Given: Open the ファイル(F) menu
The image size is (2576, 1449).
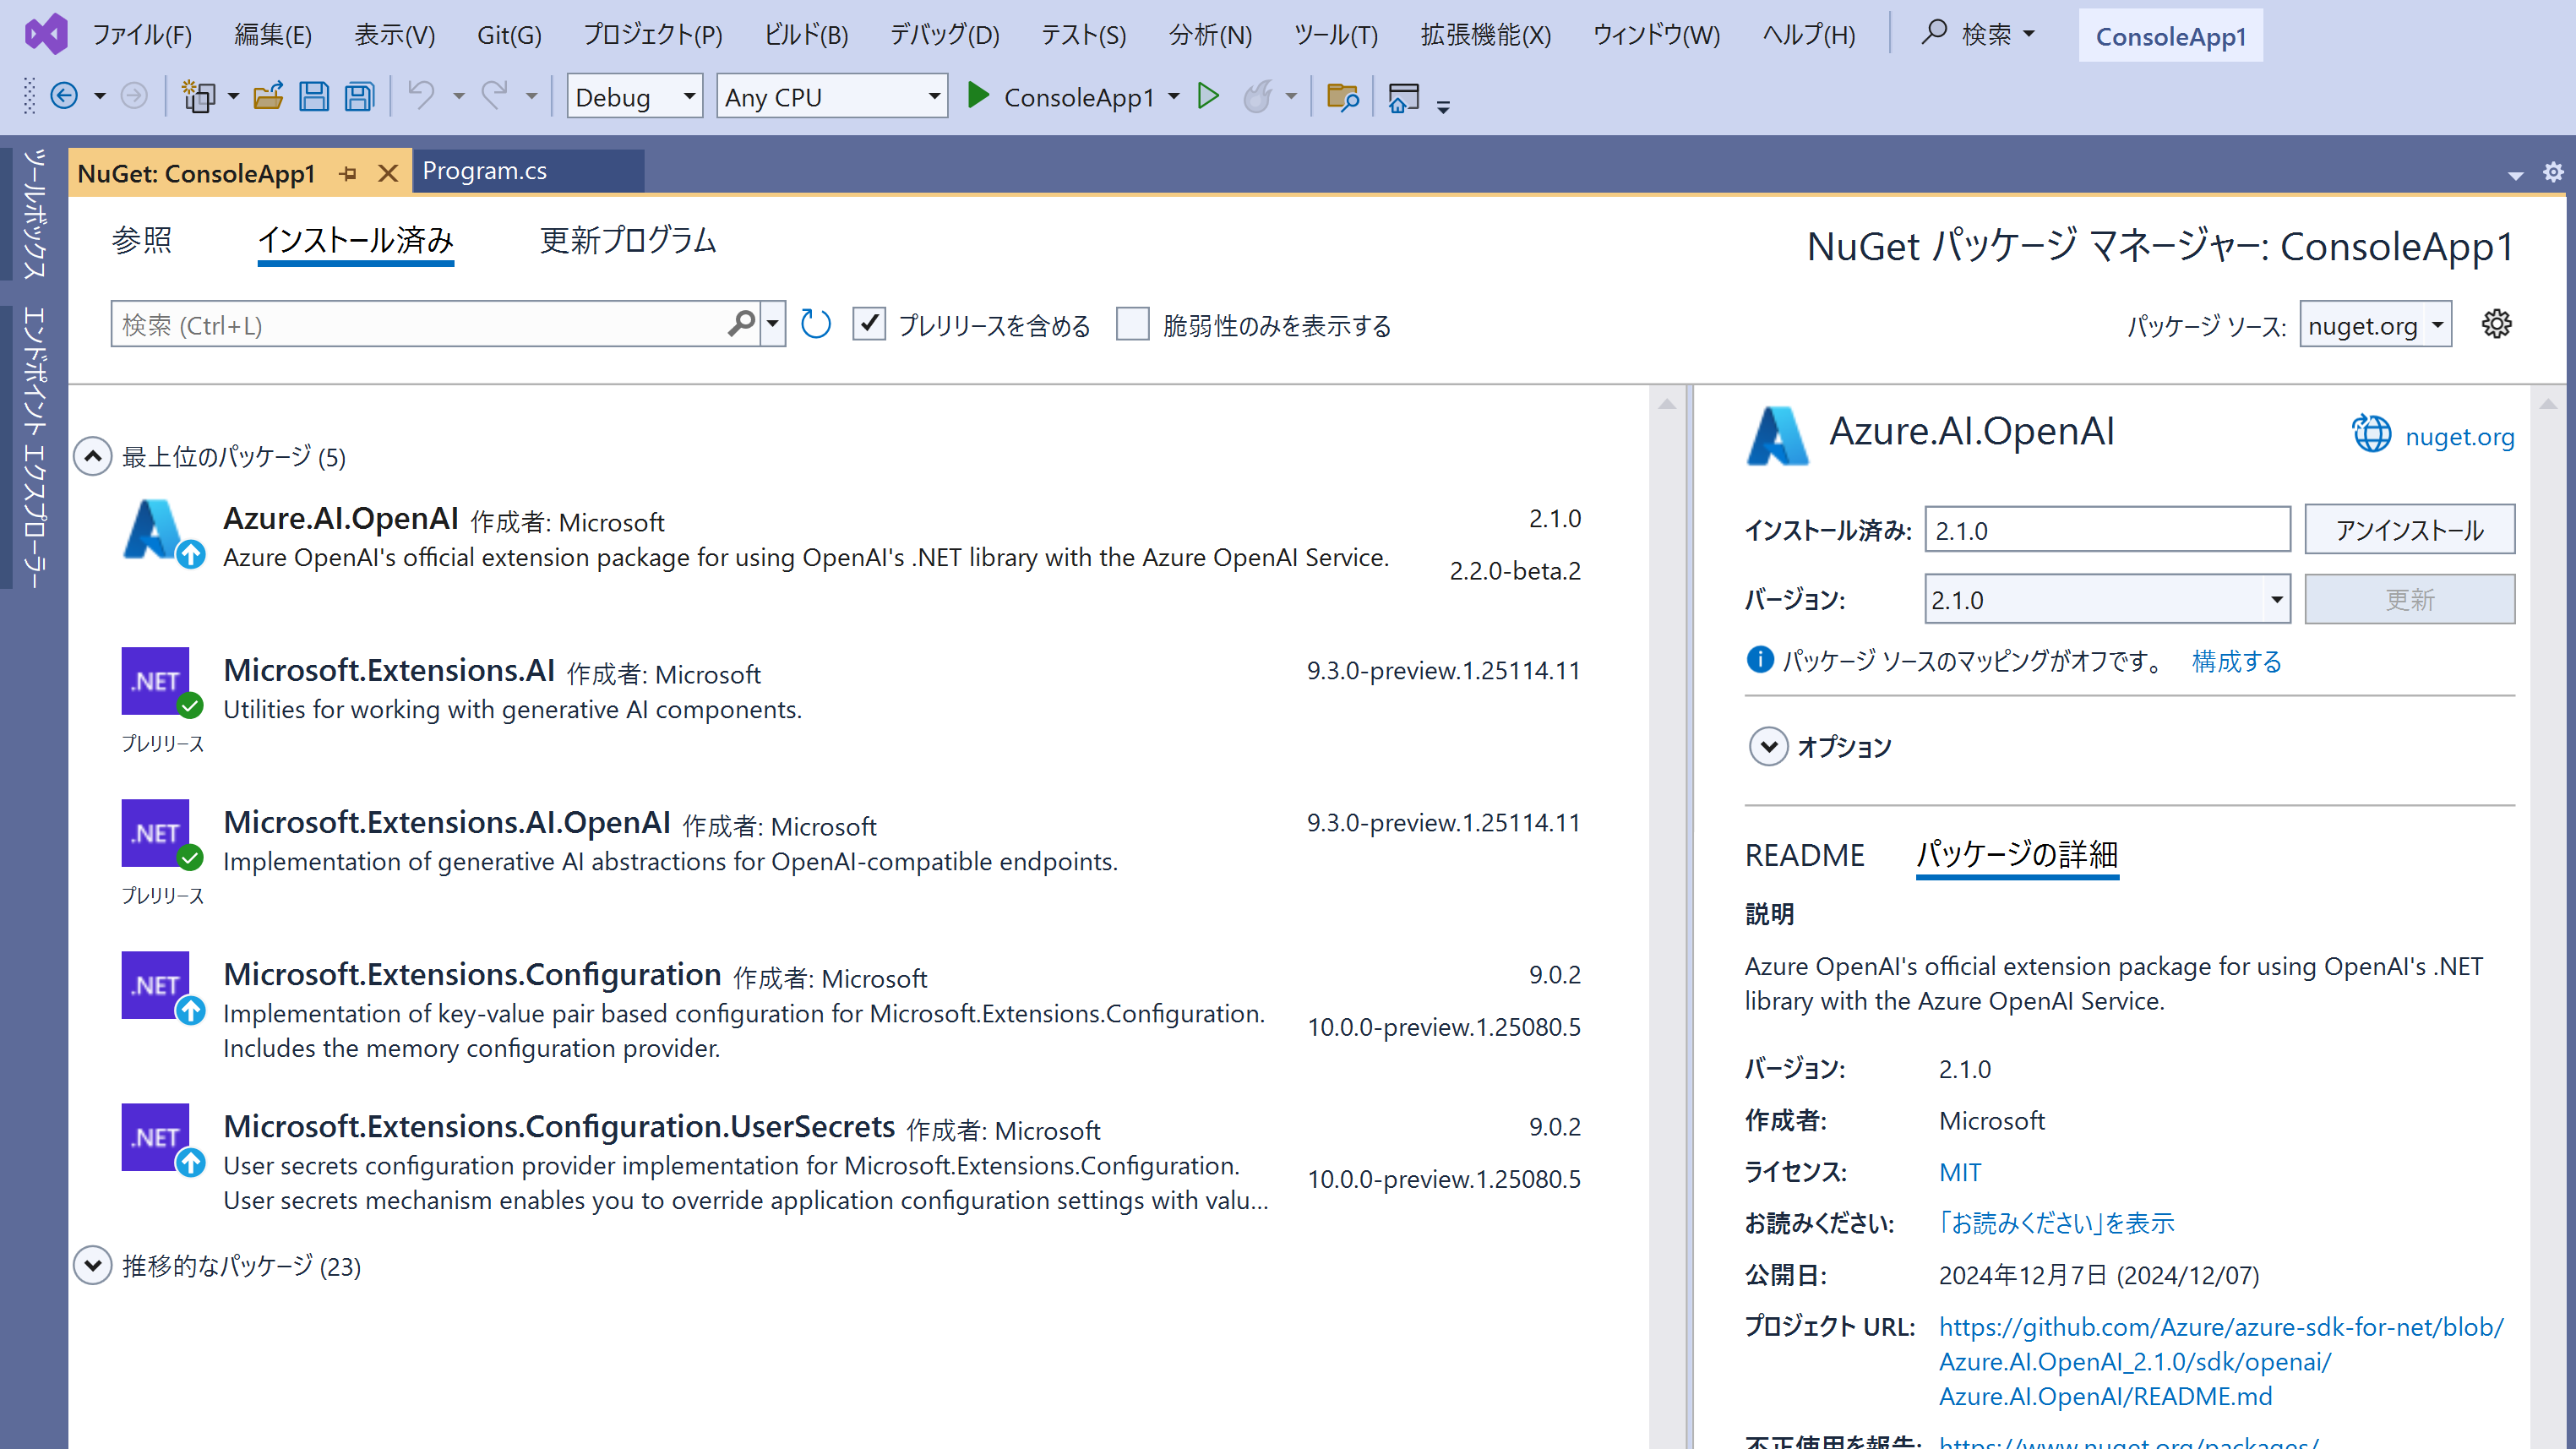Looking at the screenshot, I should 142,35.
